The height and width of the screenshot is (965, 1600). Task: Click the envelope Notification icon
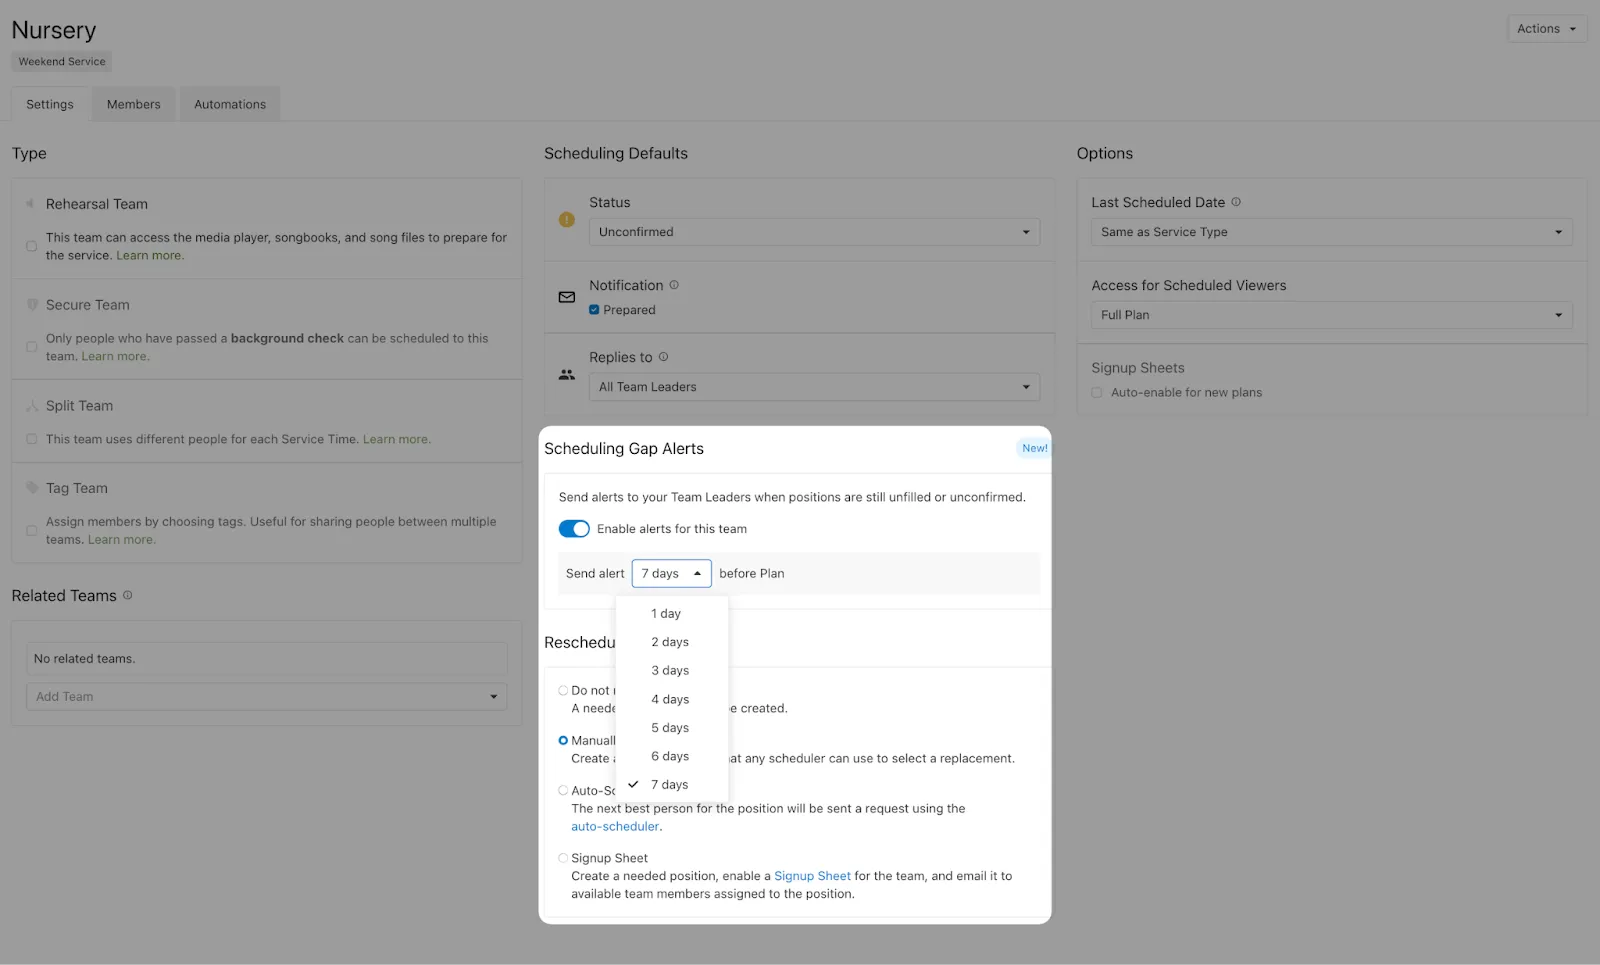567,297
